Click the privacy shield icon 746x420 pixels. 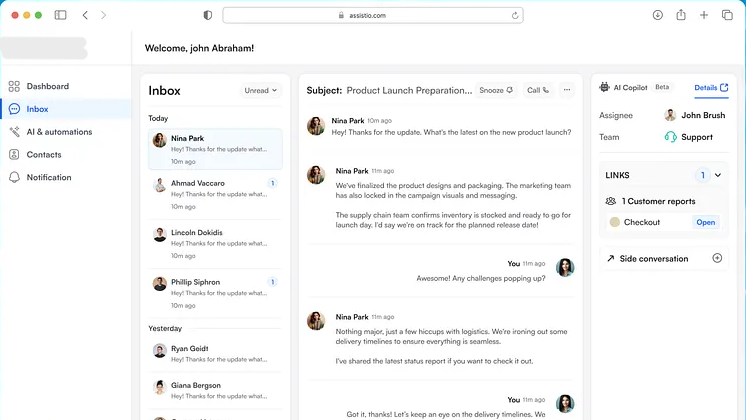207,15
